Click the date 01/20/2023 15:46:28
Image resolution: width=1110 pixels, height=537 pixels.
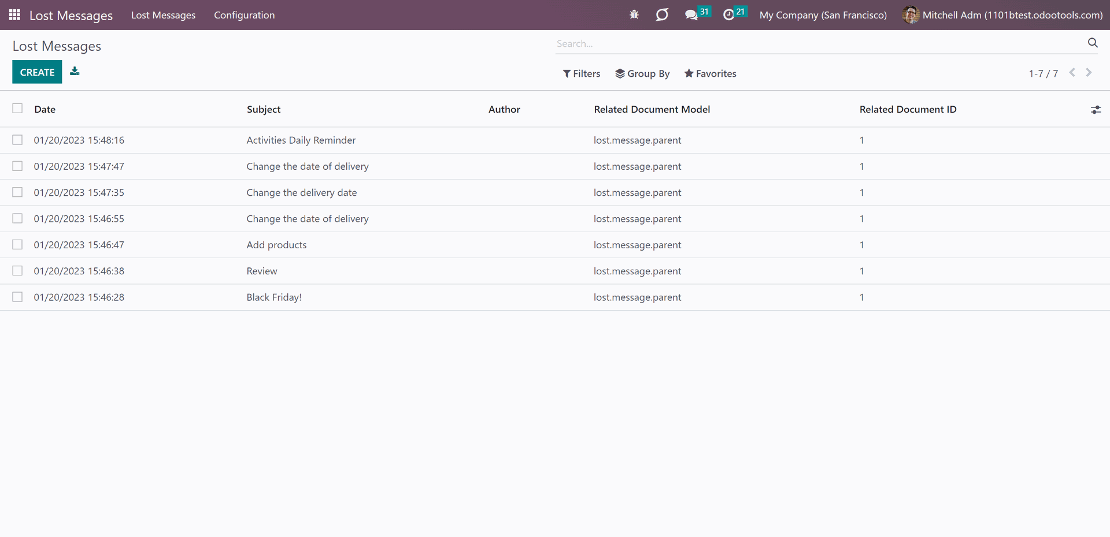coord(79,297)
